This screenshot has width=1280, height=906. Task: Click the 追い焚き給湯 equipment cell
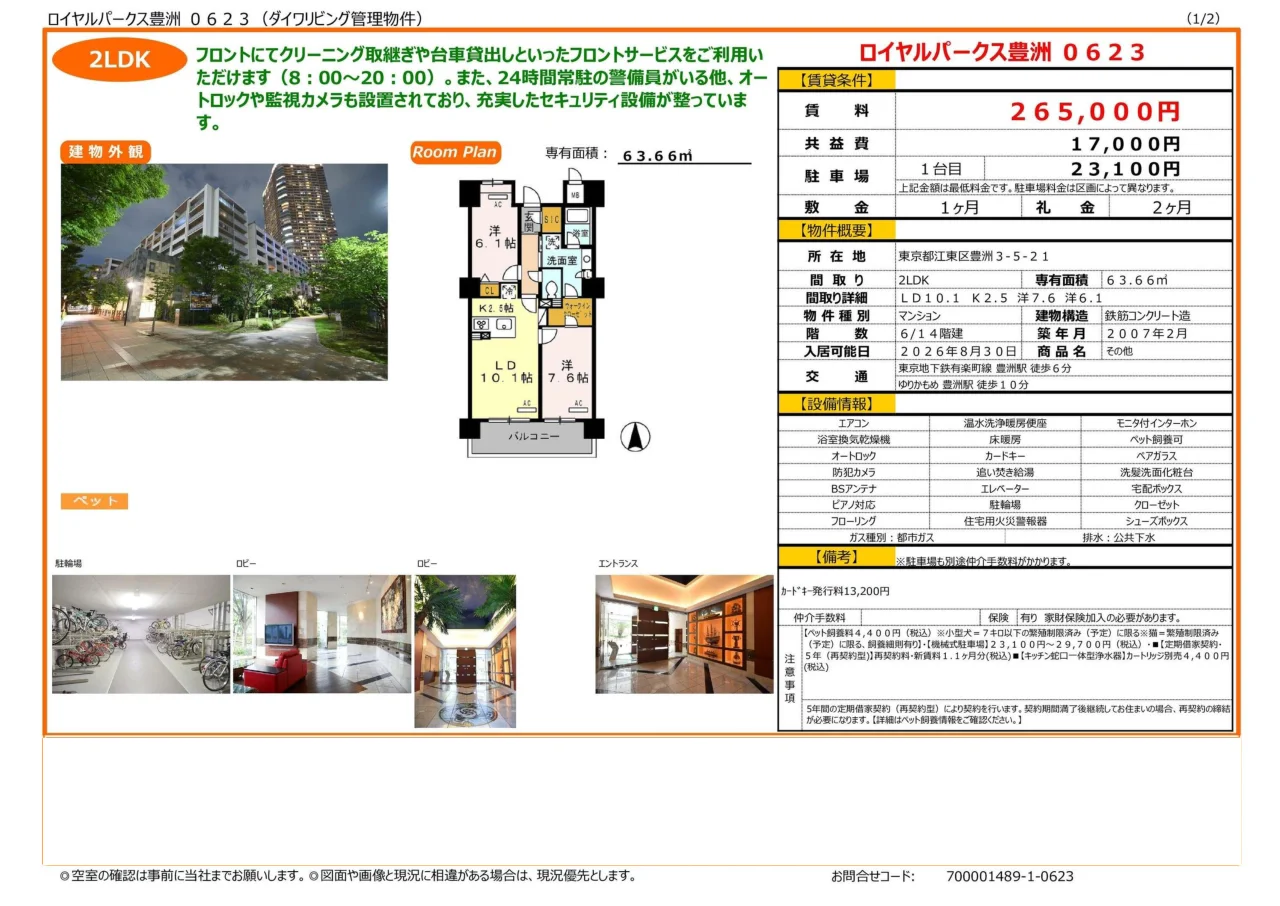click(1004, 472)
